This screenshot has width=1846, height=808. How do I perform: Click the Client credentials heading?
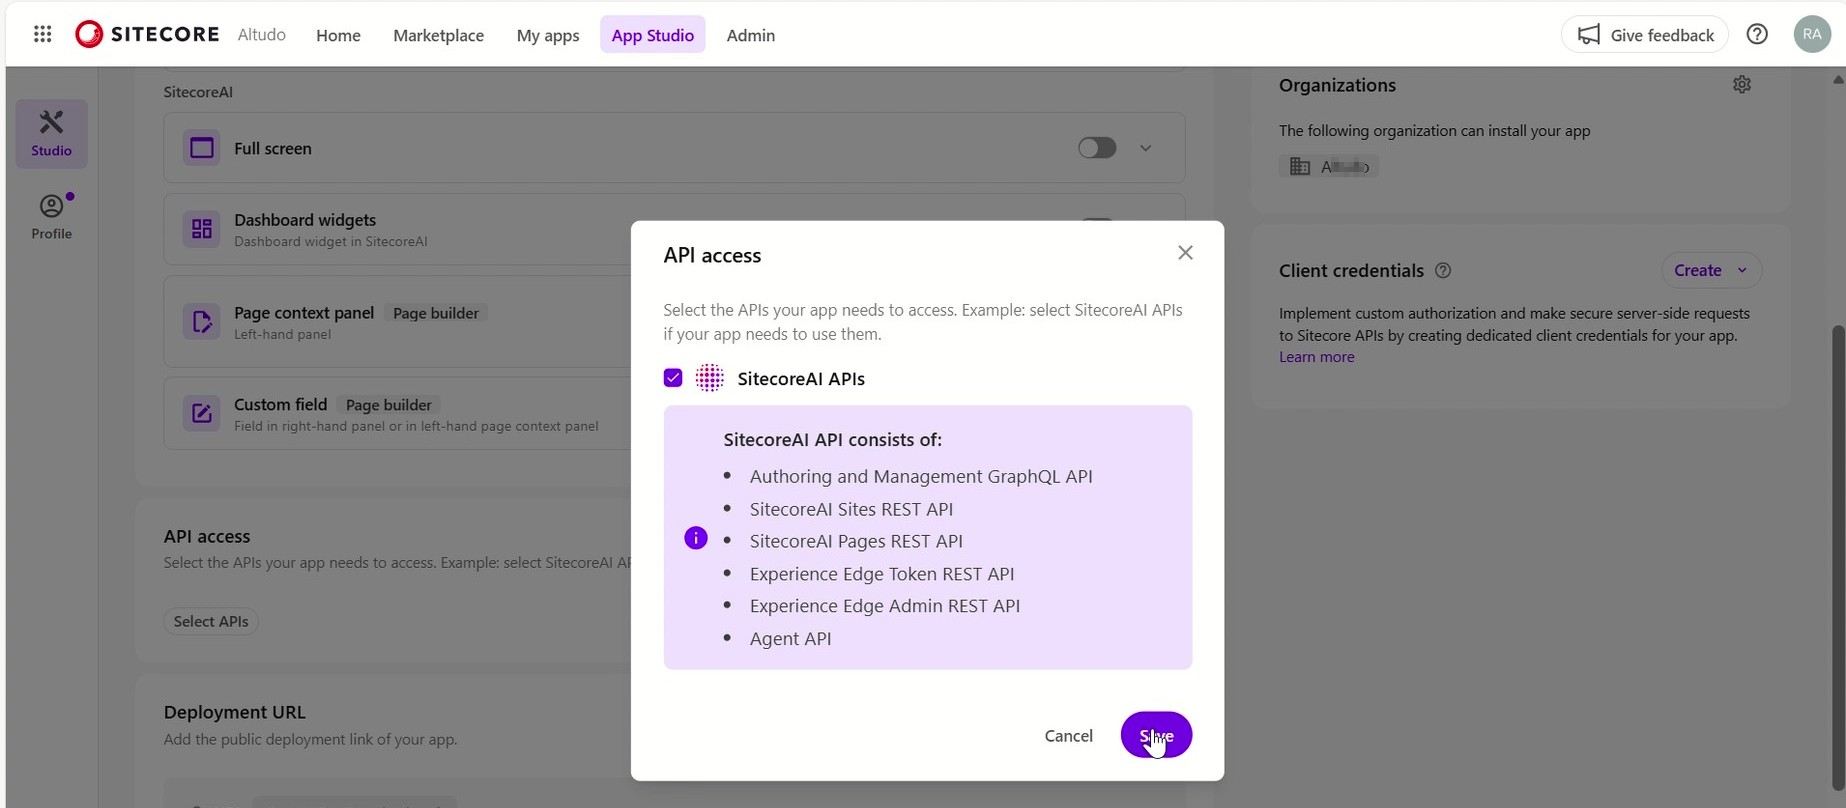pyautogui.click(x=1351, y=270)
